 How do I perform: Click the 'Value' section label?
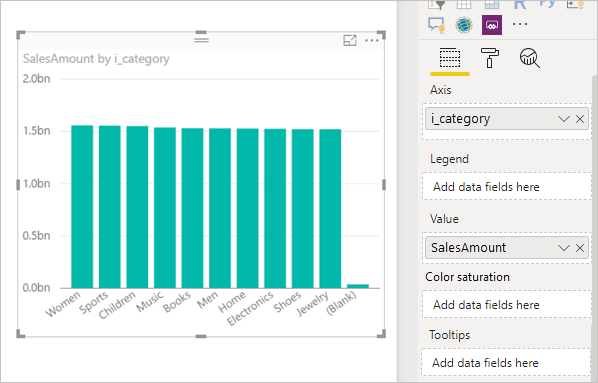click(444, 219)
